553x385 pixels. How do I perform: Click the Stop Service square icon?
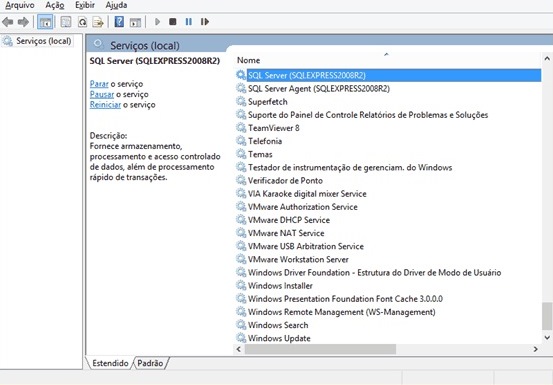(x=172, y=22)
